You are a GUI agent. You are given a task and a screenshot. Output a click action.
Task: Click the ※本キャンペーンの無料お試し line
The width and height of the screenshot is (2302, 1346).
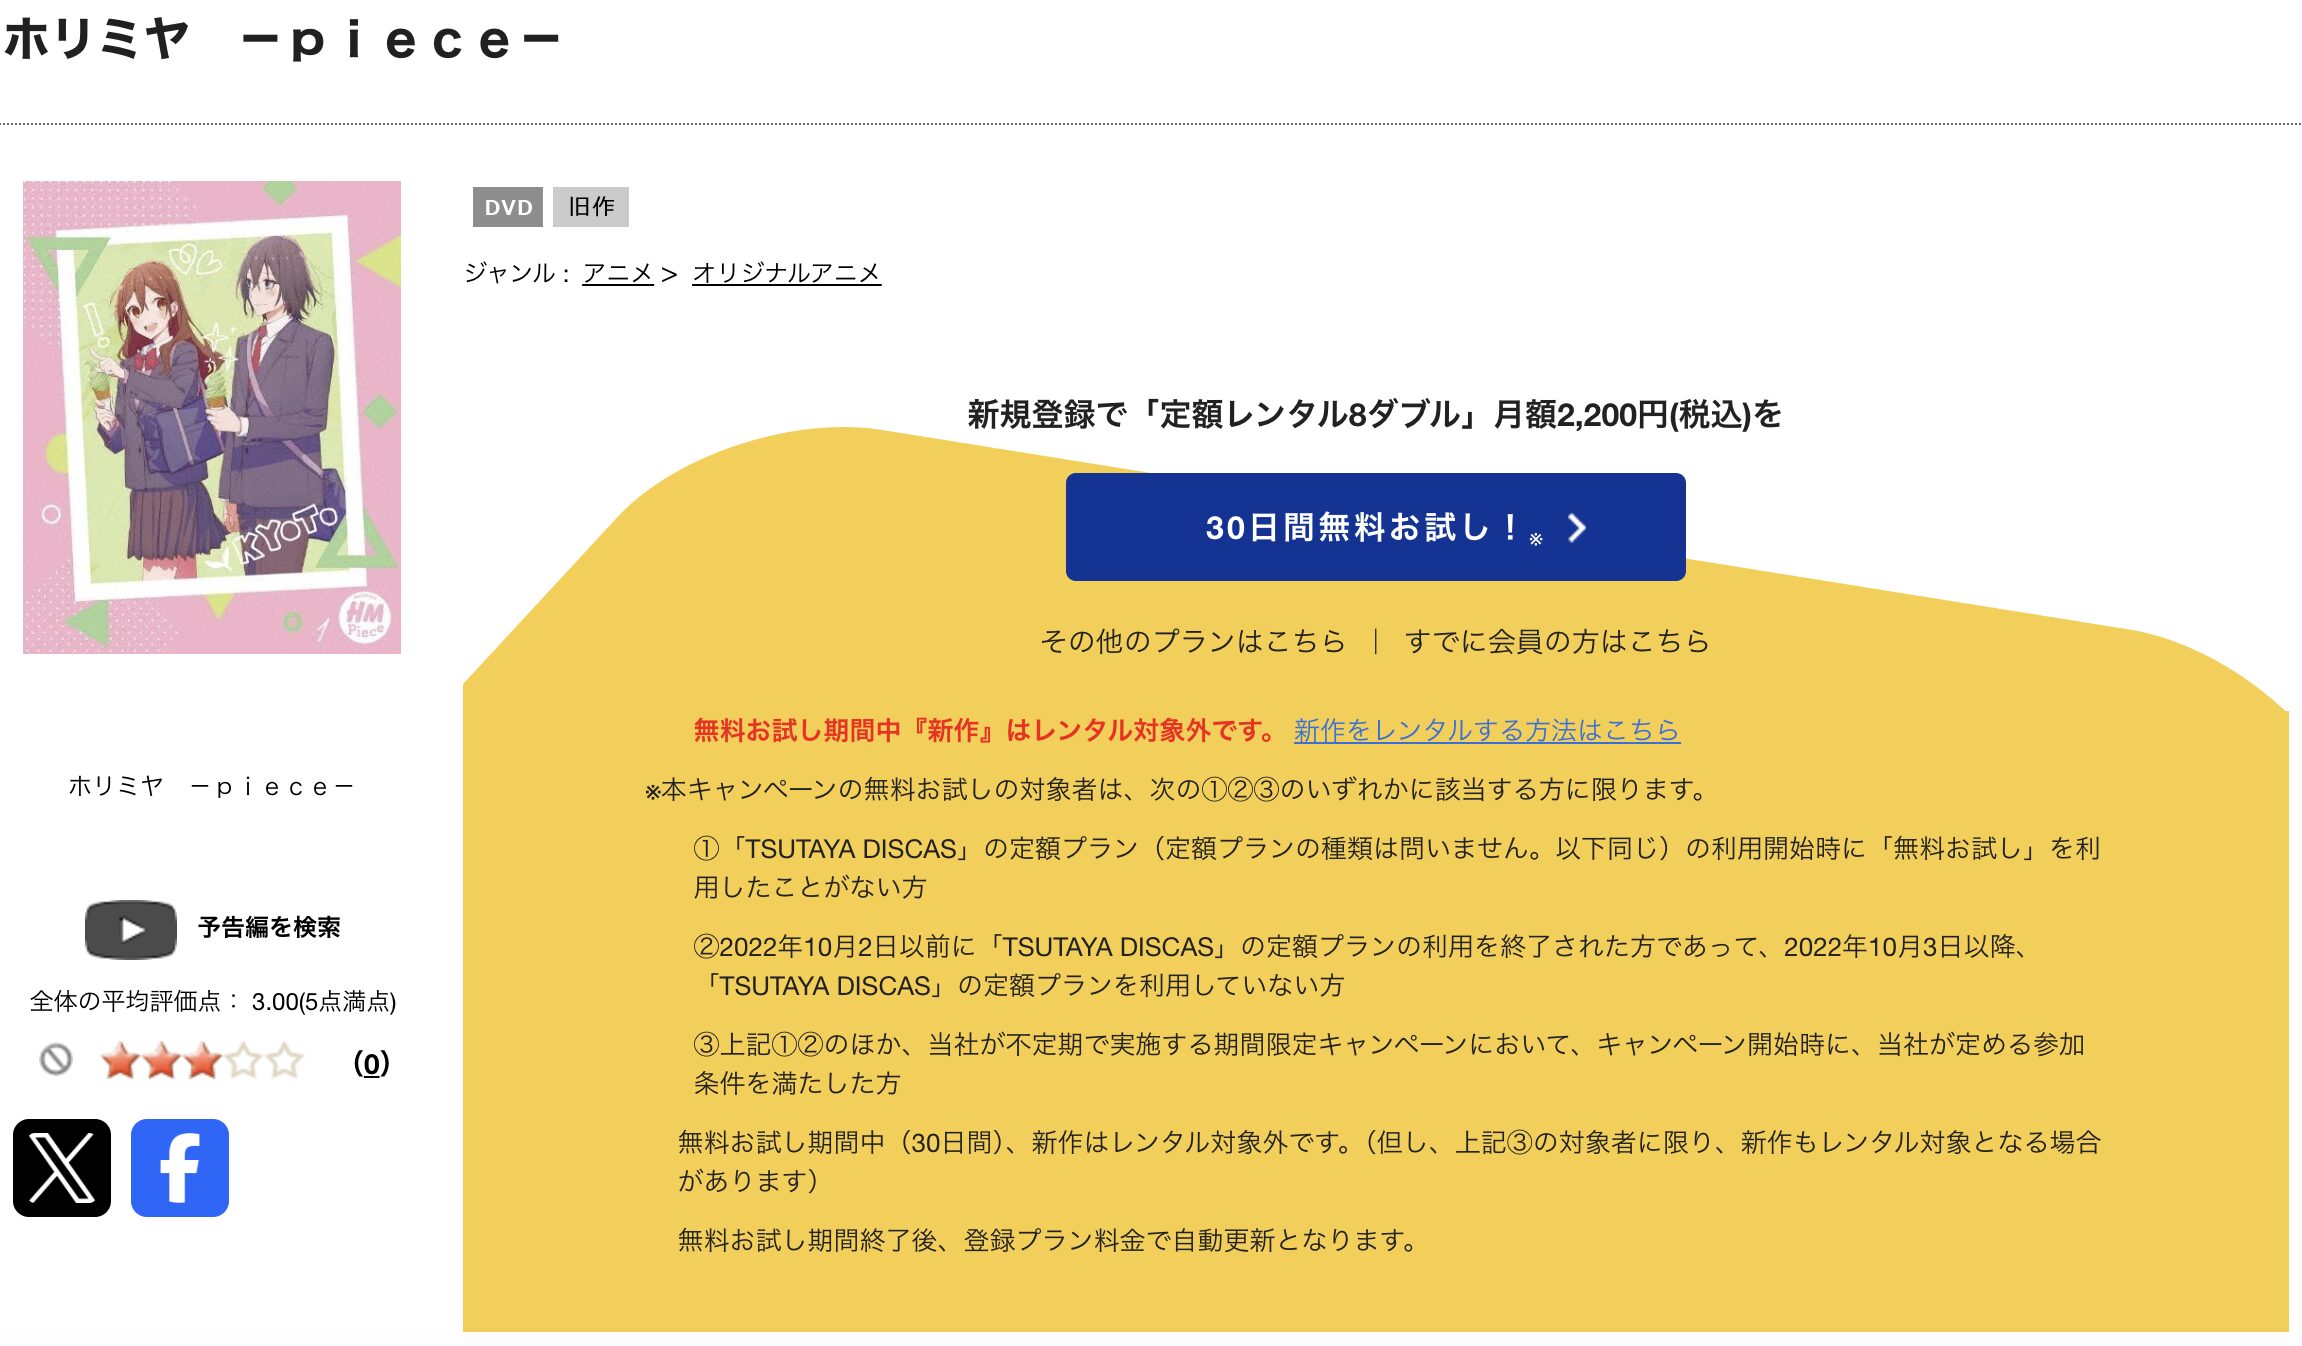pyautogui.click(x=1176, y=789)
